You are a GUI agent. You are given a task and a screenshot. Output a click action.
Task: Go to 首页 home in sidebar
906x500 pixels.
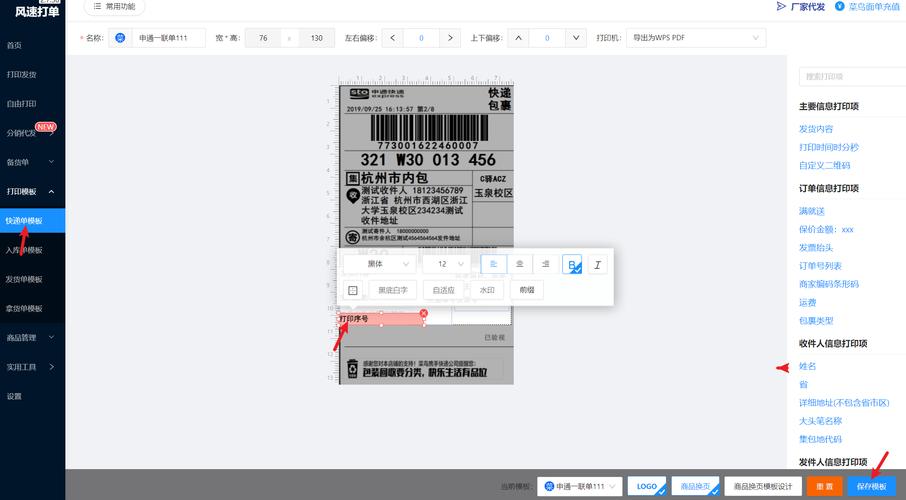coord(14,45)
